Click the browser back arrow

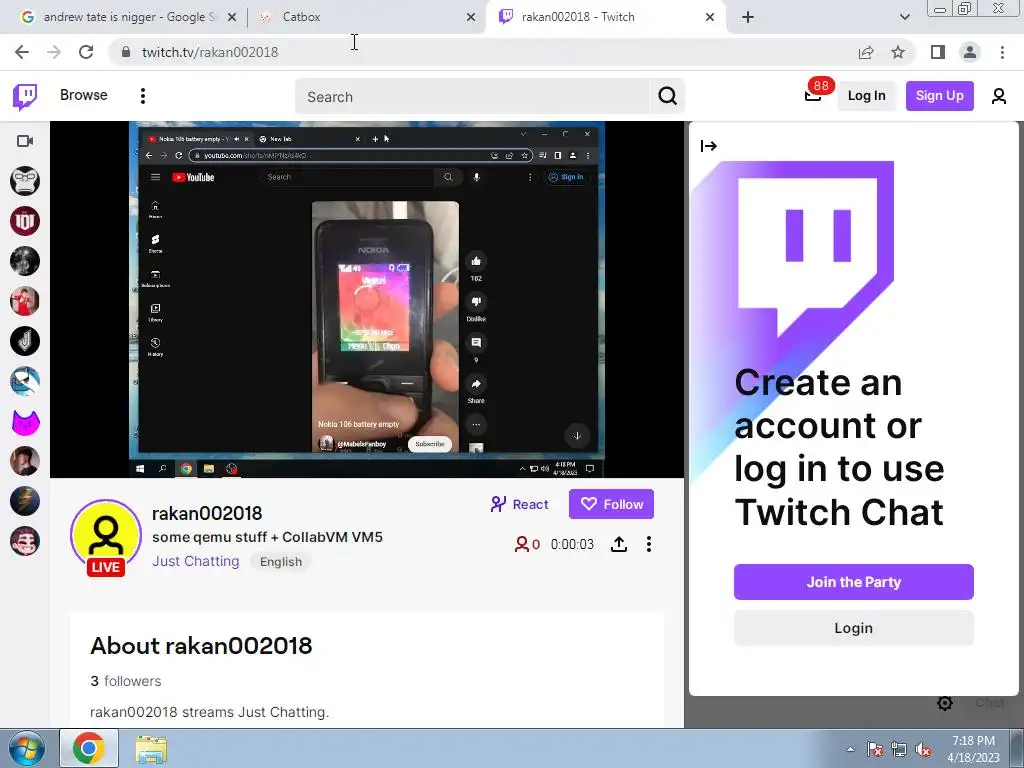click(22, 52)
